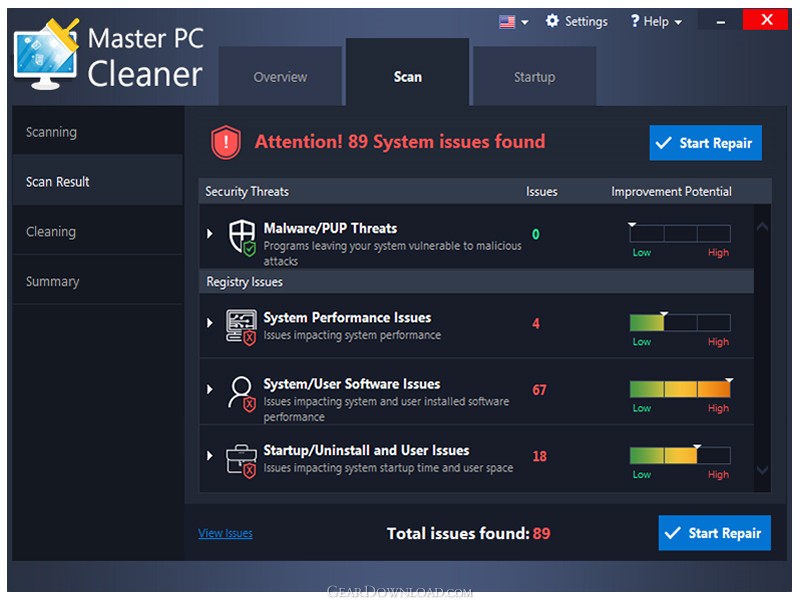Image resolution: width=800 pixels, height=600 pixels.
Task: Select Scan Result in the sidebar
Action: (97, 182)
